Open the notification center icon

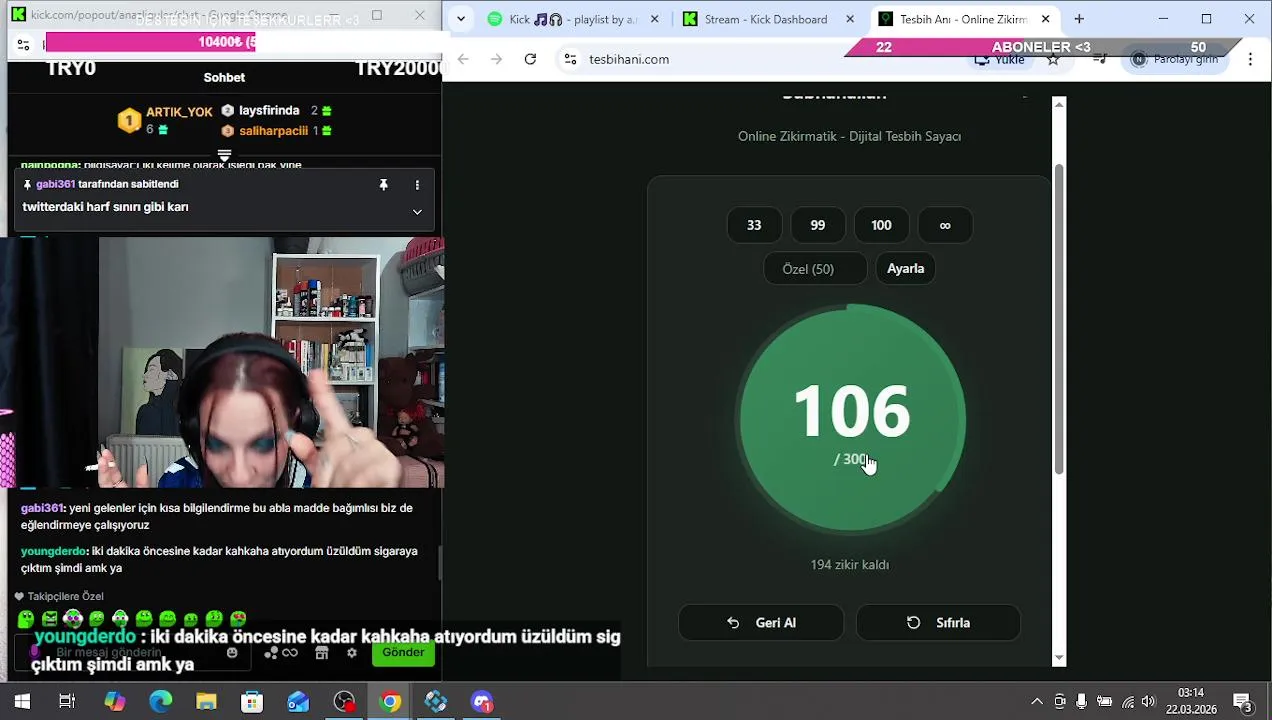tap(1243, 702)
